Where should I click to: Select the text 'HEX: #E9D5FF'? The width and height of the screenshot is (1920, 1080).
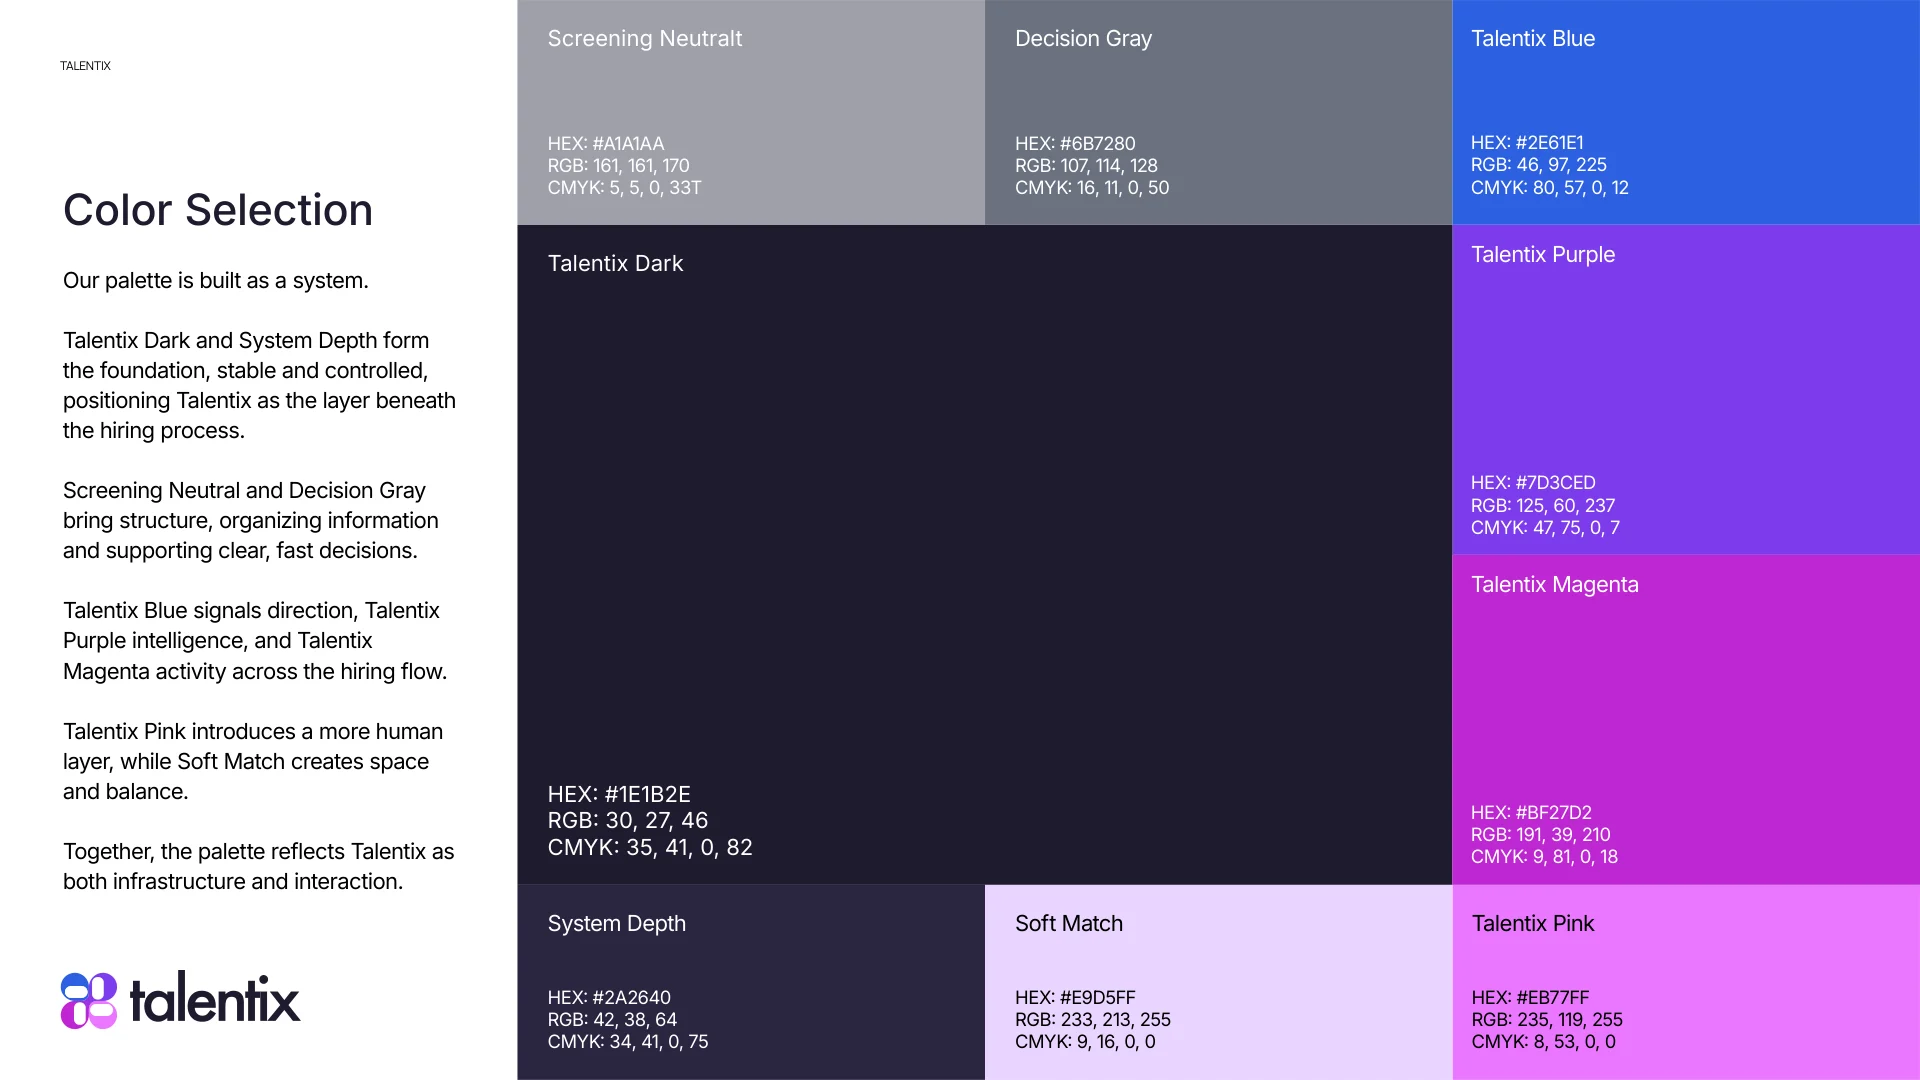1075,998
